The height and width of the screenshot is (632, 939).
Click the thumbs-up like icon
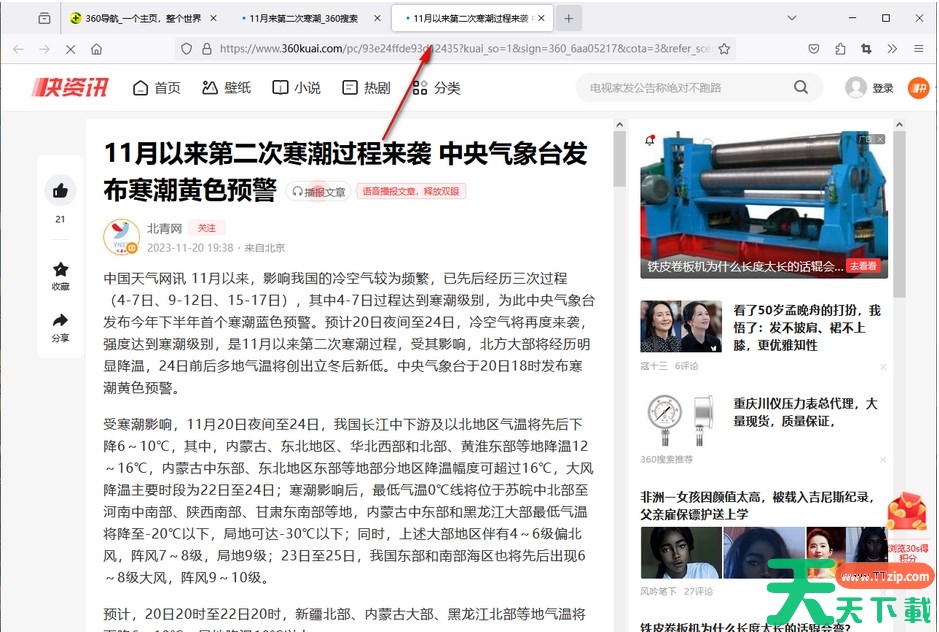coord(60,191)
